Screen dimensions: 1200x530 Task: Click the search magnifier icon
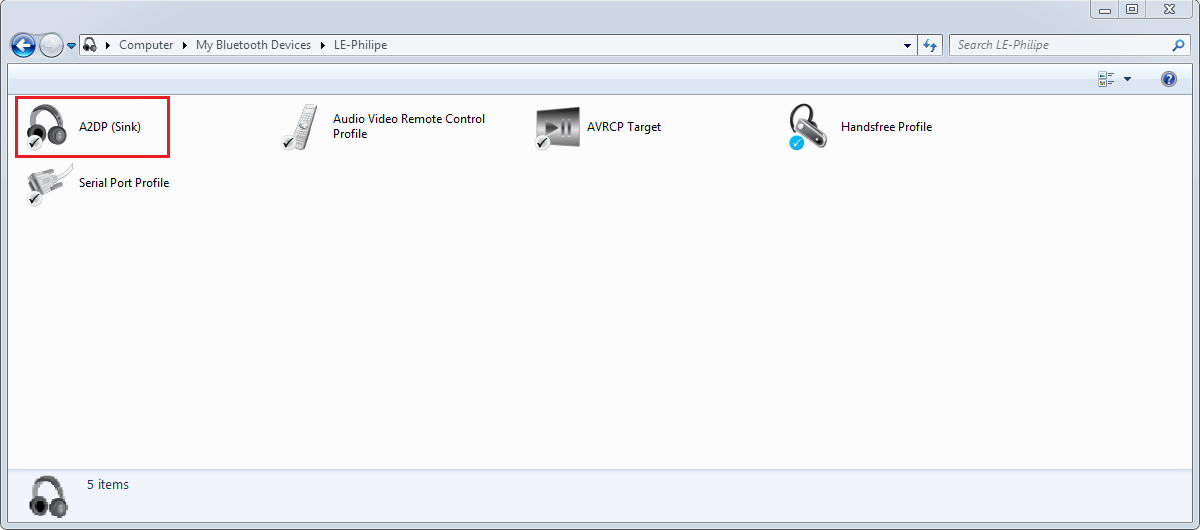[1178, 45]
